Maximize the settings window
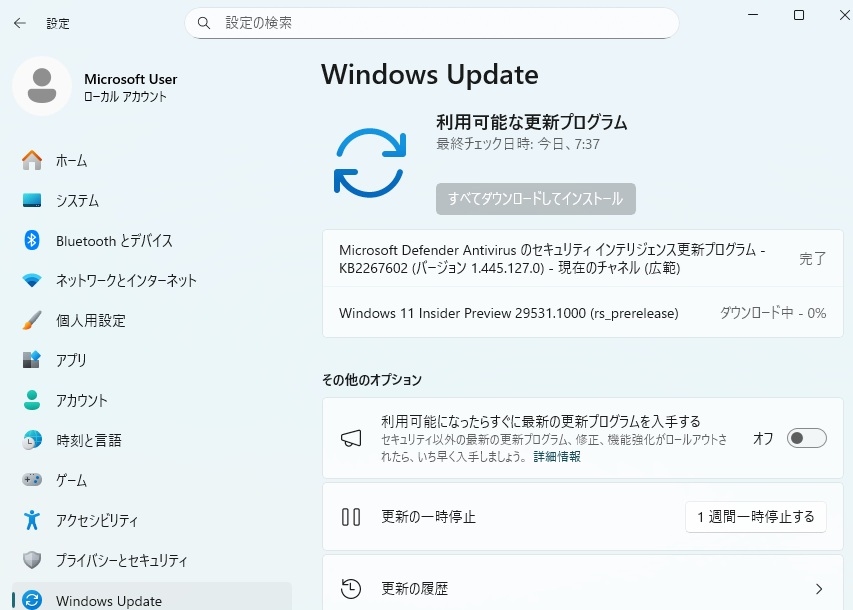 point(799,15)
